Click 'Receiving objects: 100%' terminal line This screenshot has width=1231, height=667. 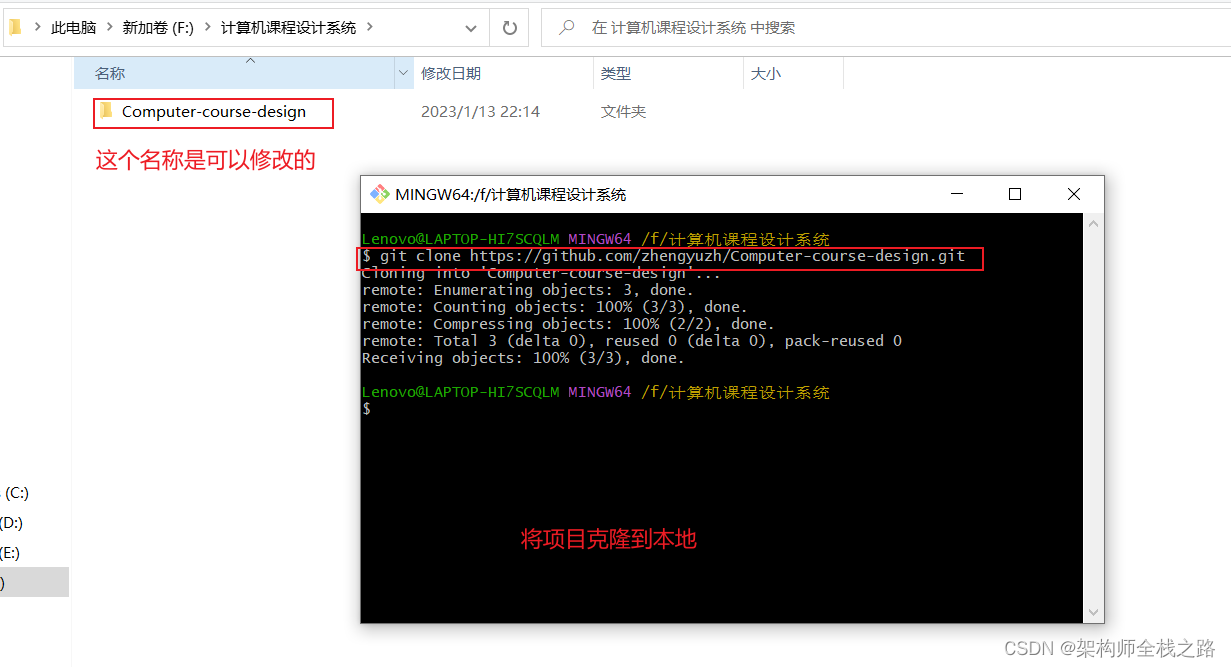523,358
